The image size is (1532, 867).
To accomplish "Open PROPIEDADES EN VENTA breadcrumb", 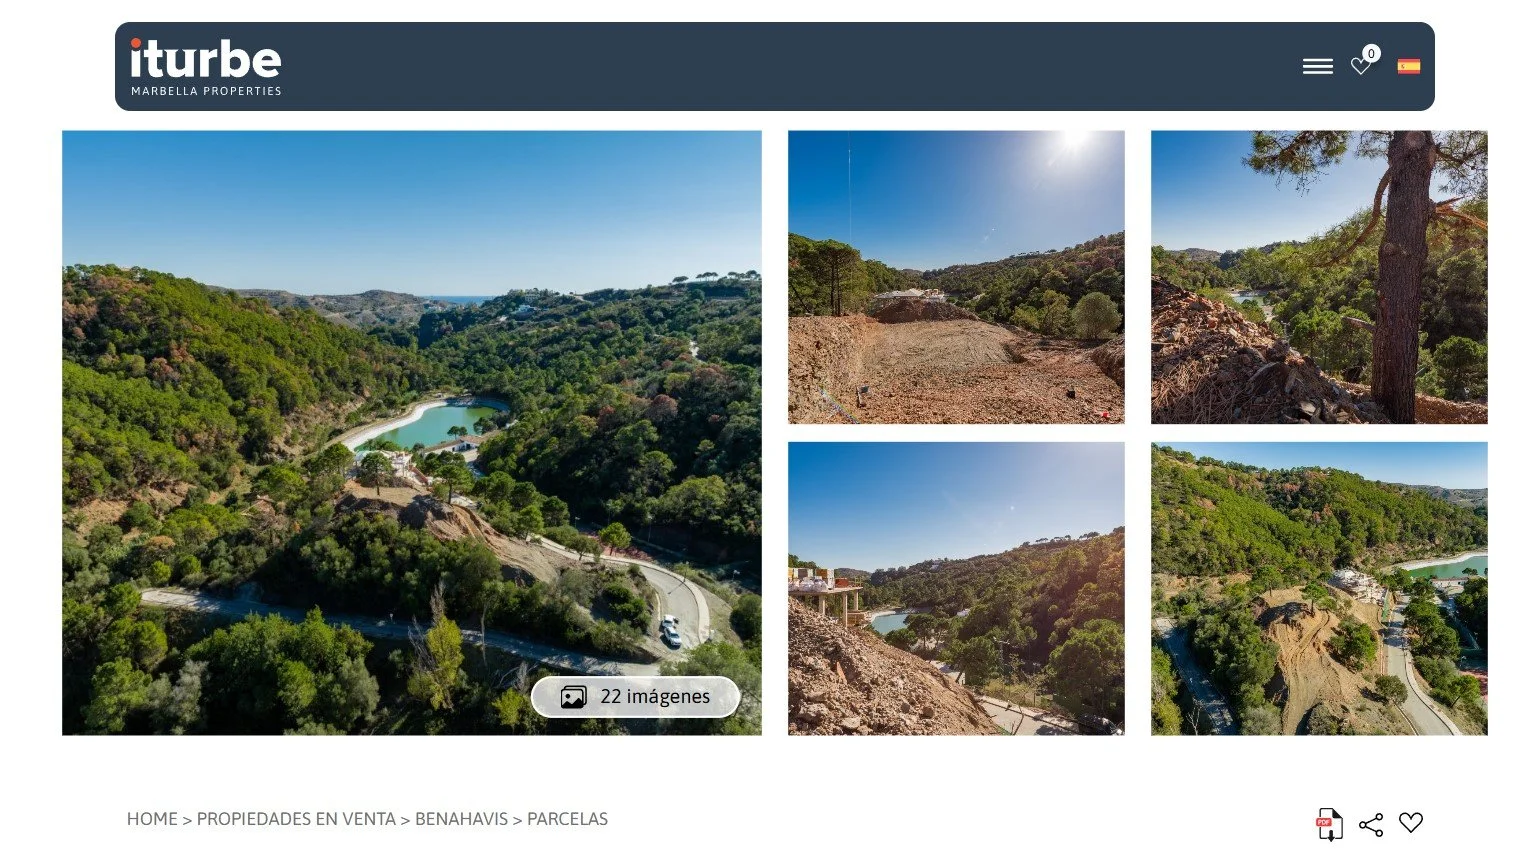I will [x=296, y=819].
